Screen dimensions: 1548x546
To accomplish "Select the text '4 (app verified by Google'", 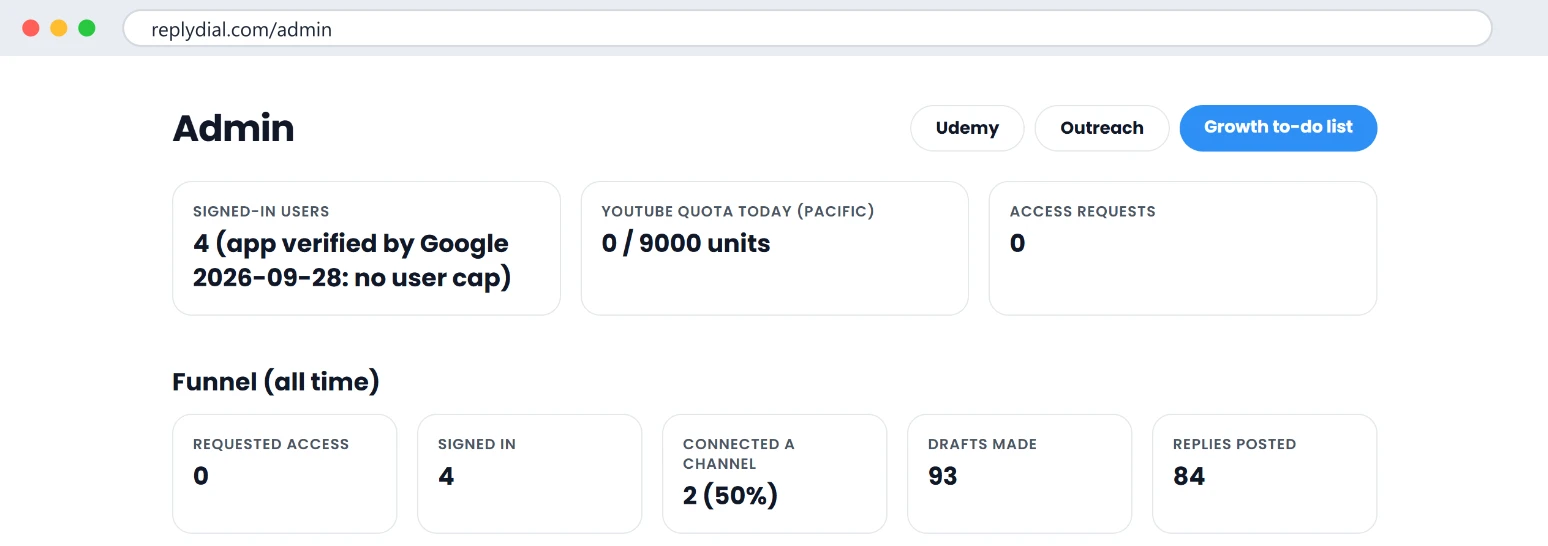I will tap(351, 243).
